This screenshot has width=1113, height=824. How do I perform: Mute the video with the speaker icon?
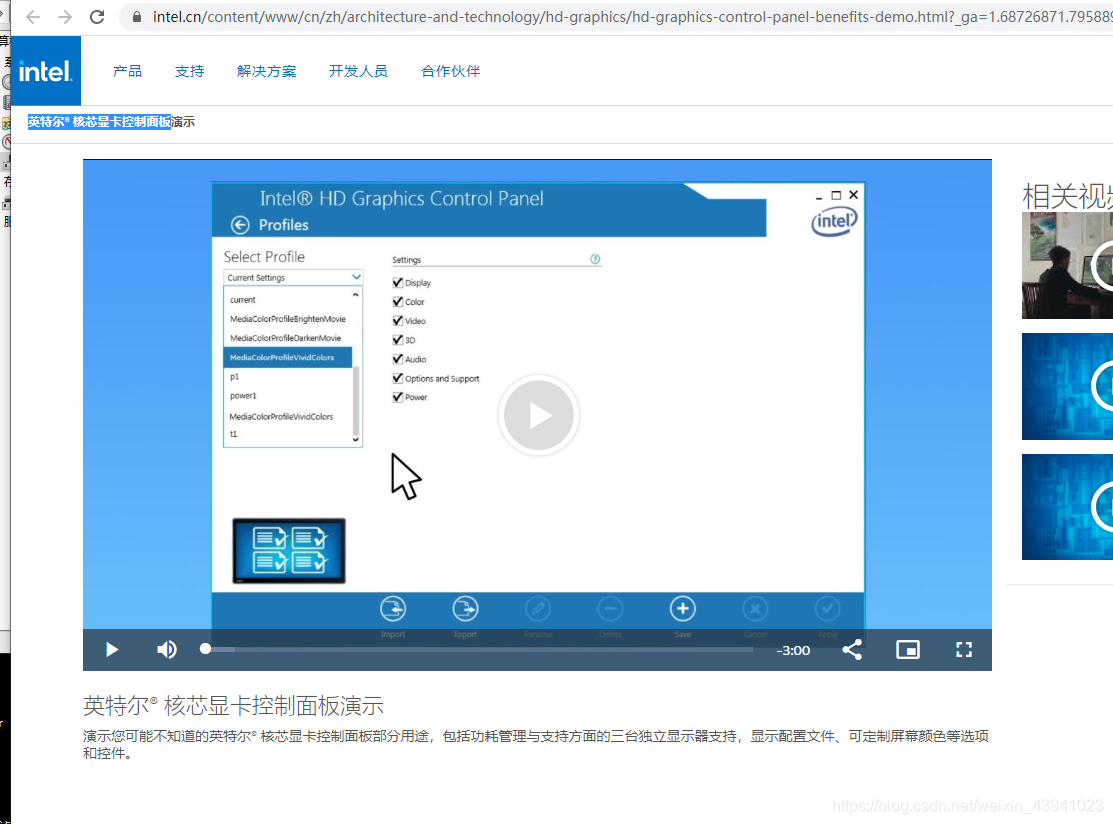coord(167,649)
